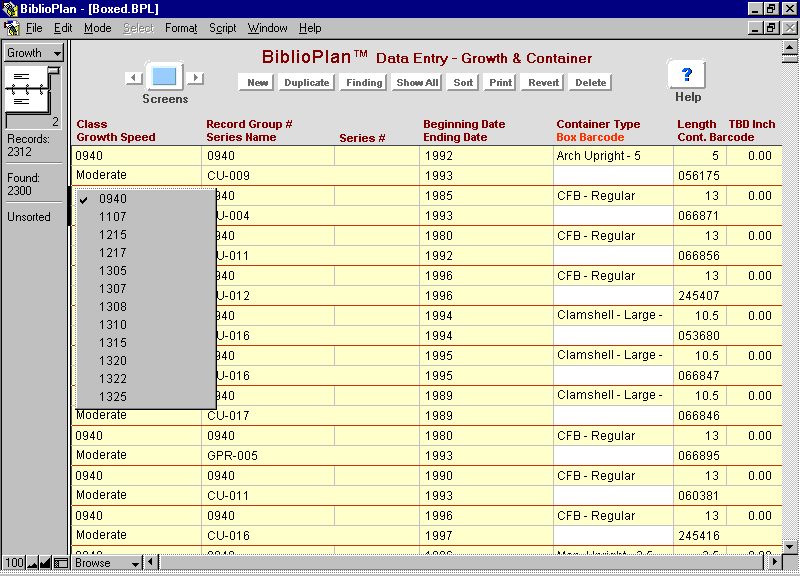Open the Growth layout dropdown
The width and height of the screenshot is (800, 576).
pos(33,53)
